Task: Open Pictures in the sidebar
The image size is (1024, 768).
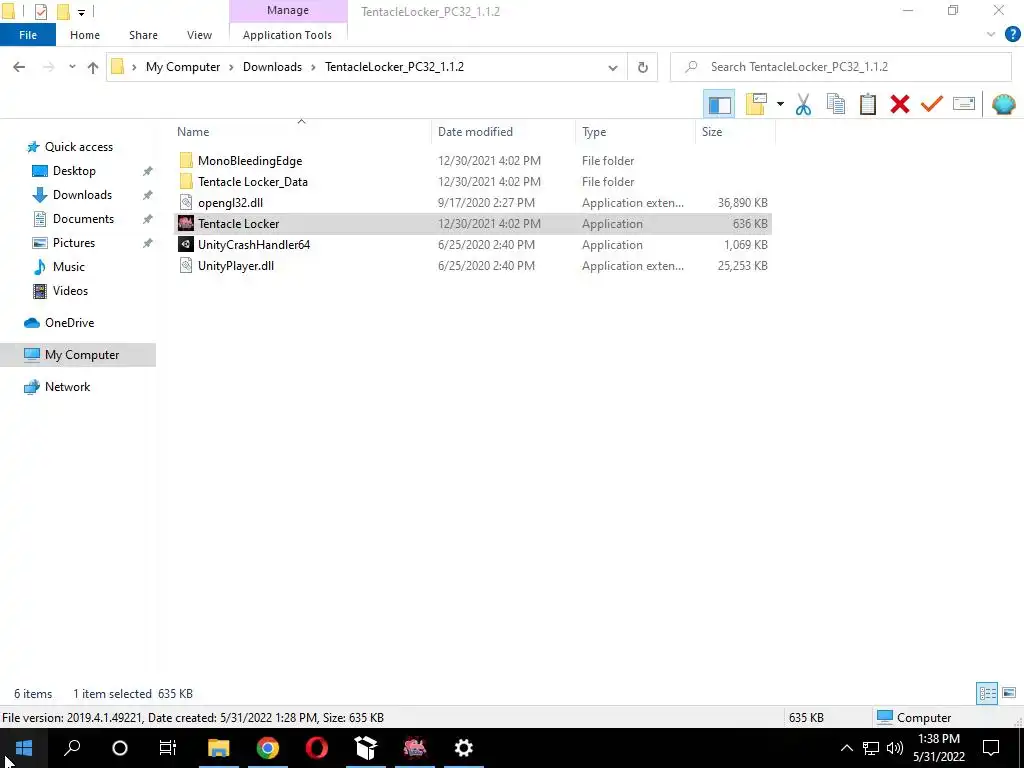Action: point(74,243)
